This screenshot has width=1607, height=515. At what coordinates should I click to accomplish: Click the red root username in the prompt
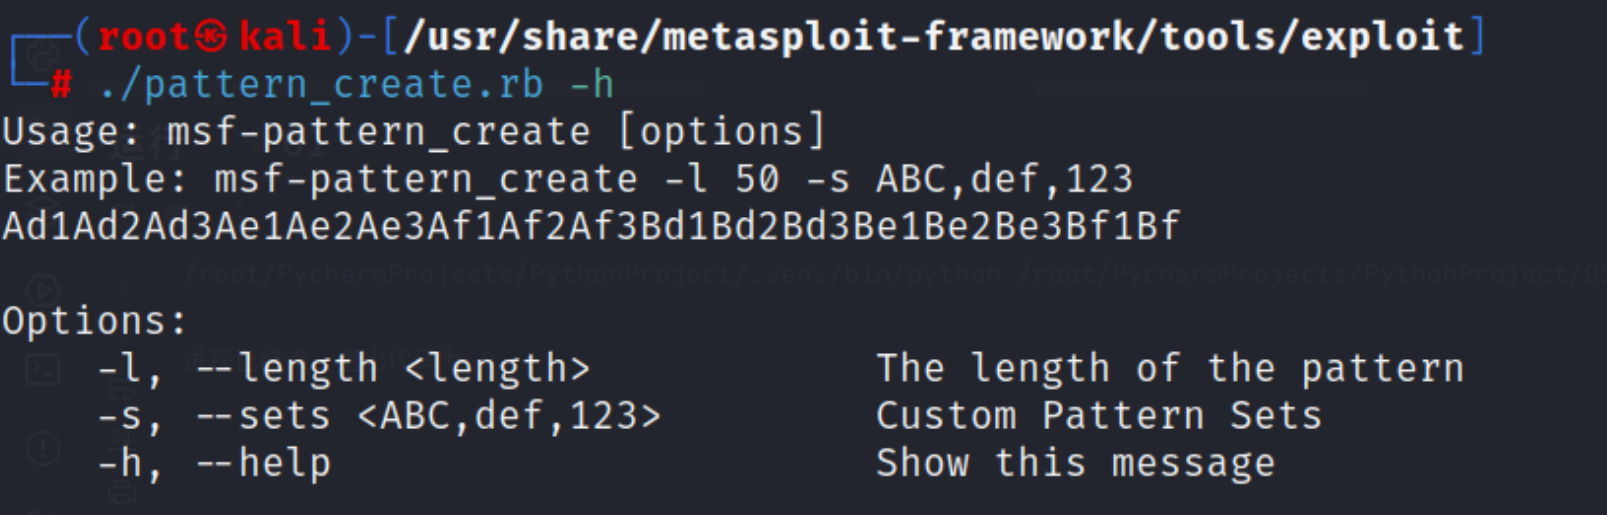click(x=144, y=38)
